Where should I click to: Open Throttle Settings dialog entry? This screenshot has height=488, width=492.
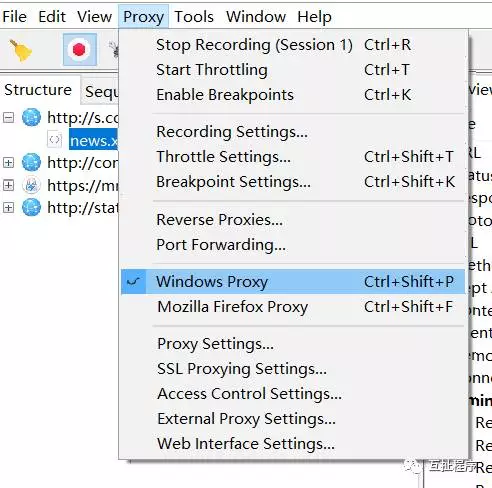[293, 157]
